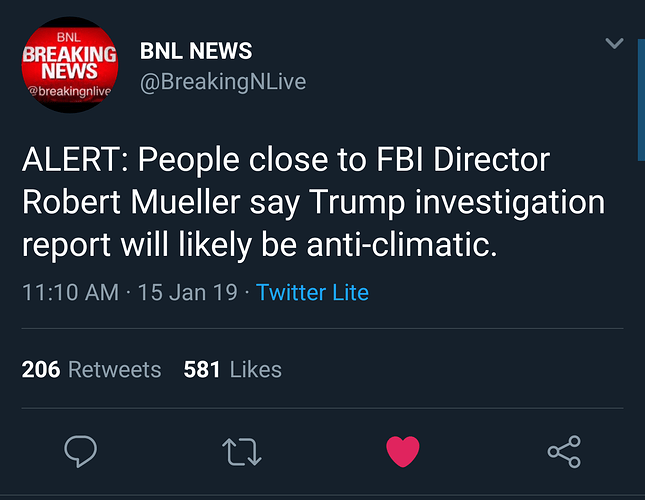Image resolution: width=645 pixels, height=500 pixels.
Task: Click the retweet arrows icon
Action: click(241, 451)
